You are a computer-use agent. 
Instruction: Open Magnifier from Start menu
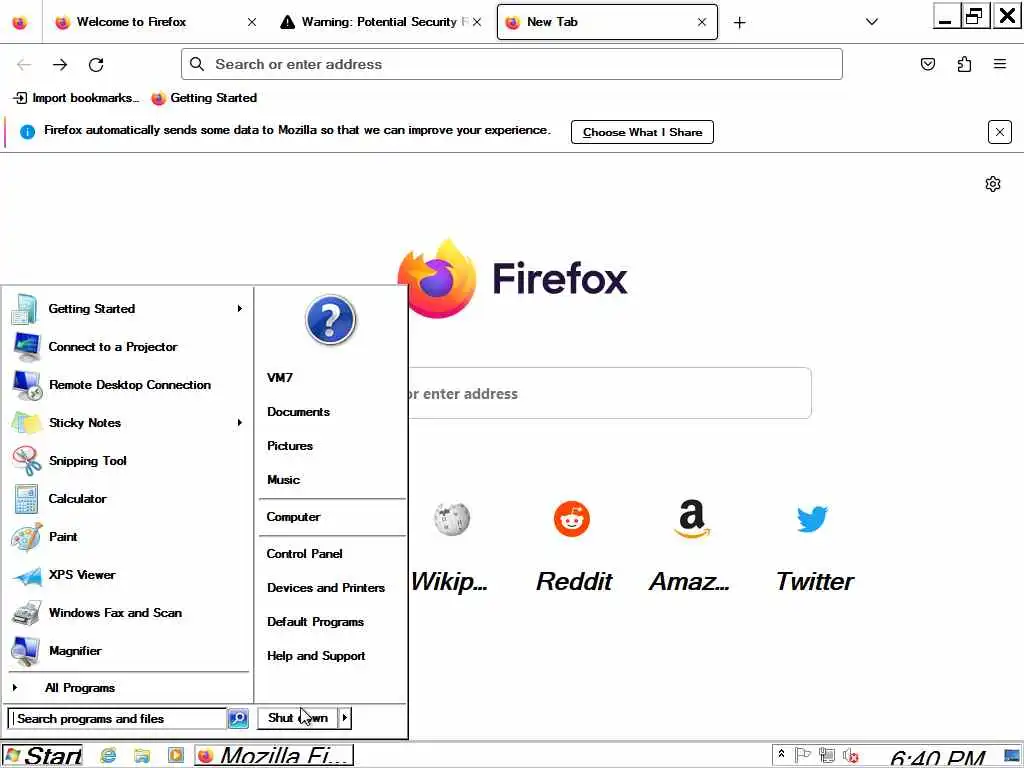pos(128,651)
